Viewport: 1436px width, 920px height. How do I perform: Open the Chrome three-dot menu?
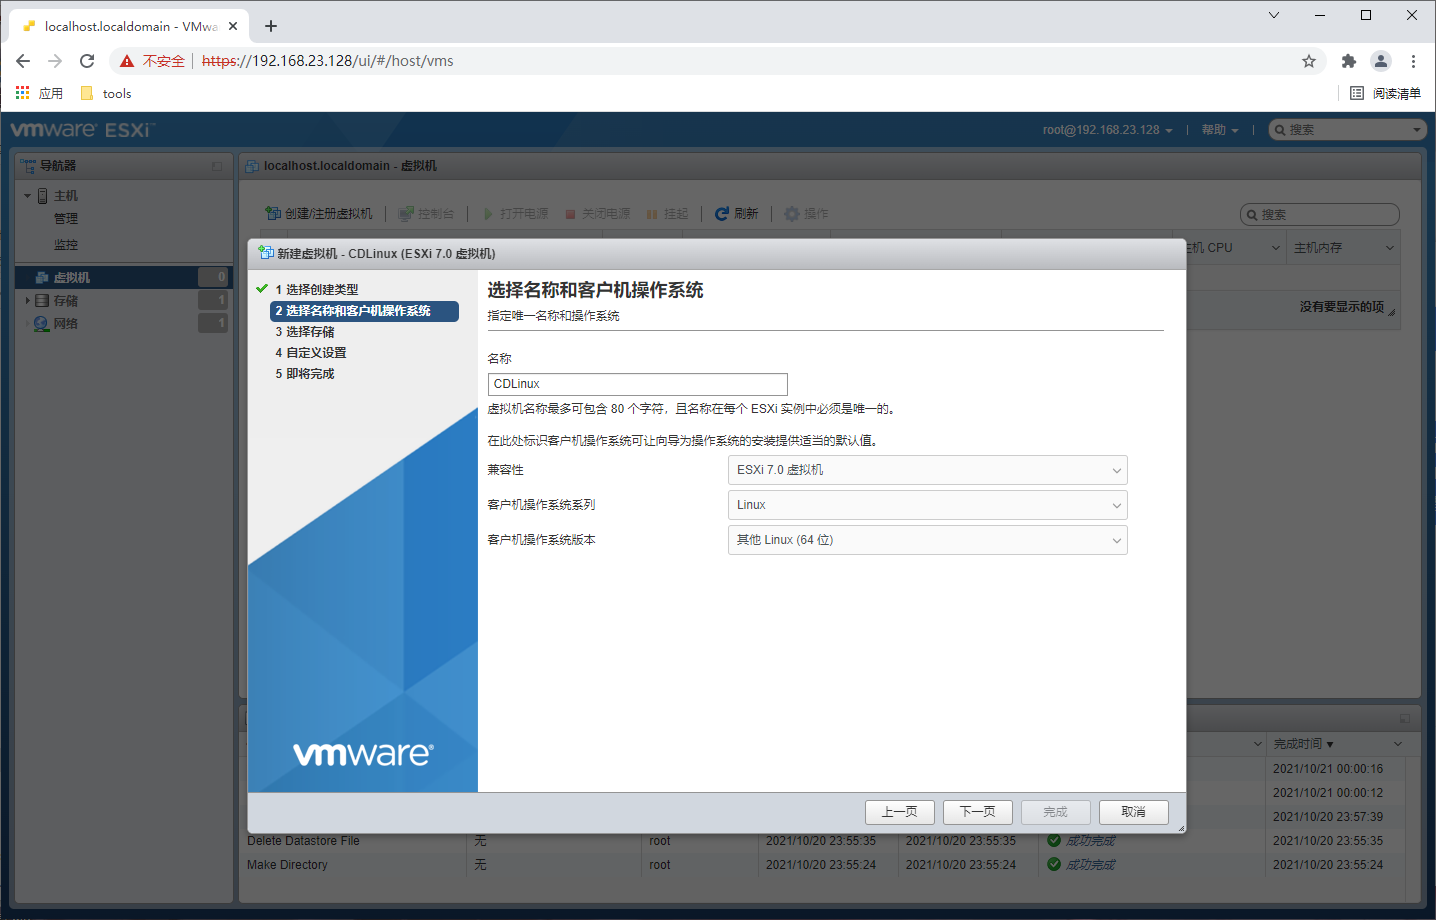click(x=1413, y=61)
